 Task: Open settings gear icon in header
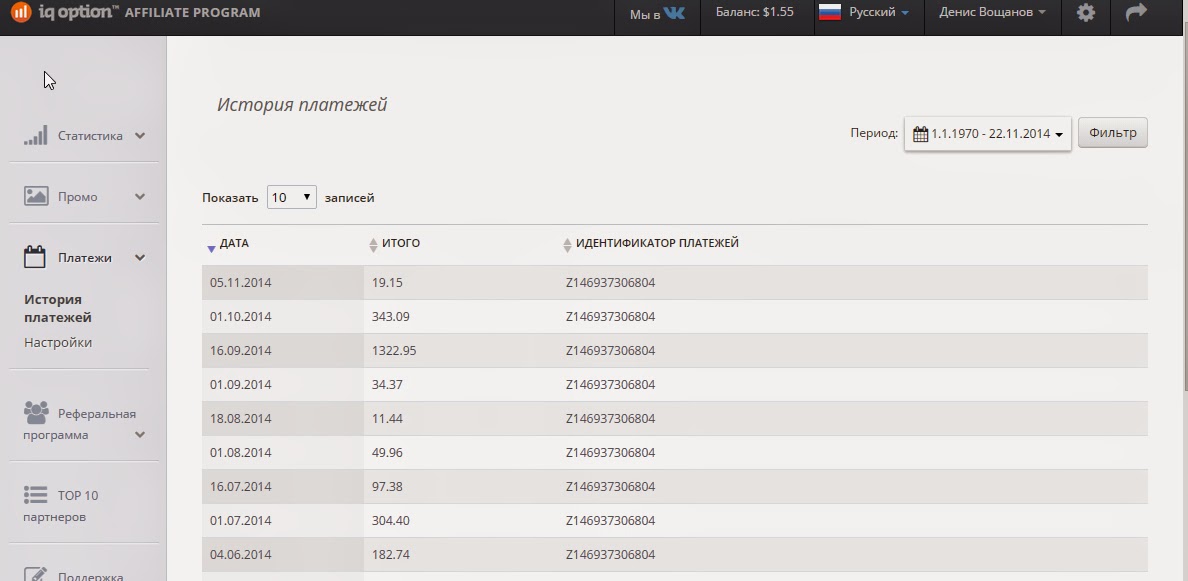click(x=1086, y=12)
